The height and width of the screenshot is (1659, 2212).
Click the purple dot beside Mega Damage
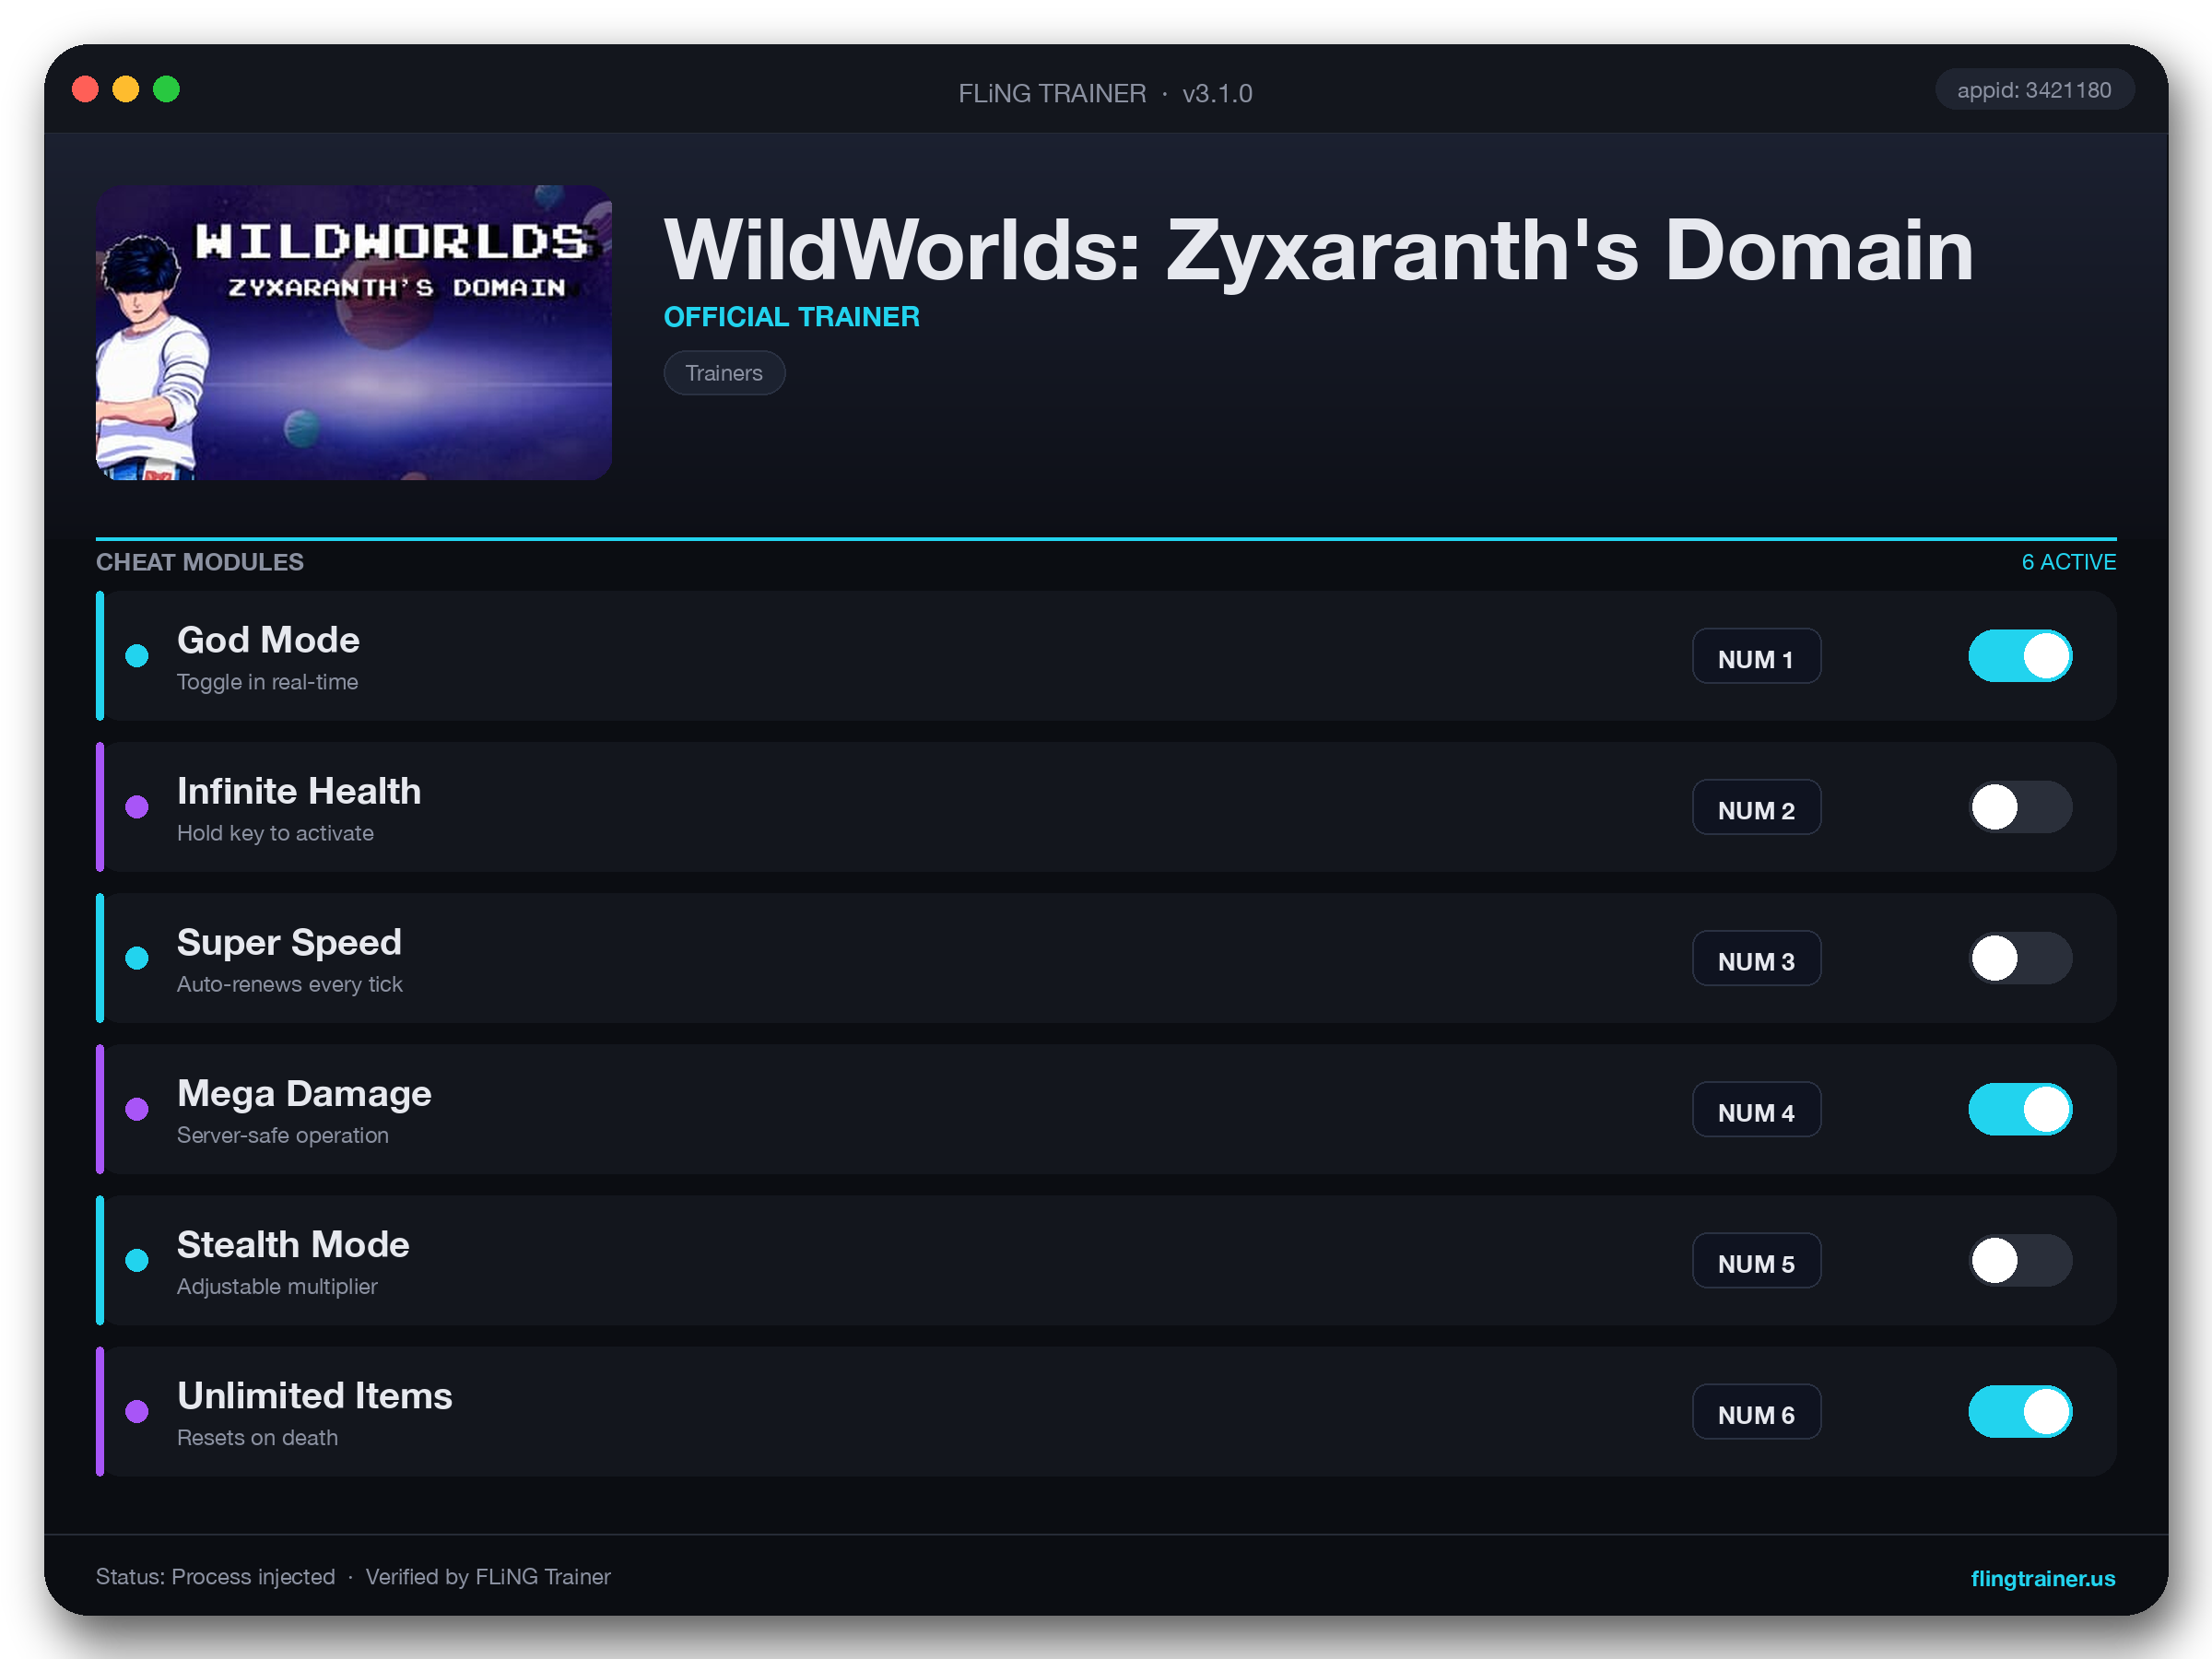tap(137, 1109)
